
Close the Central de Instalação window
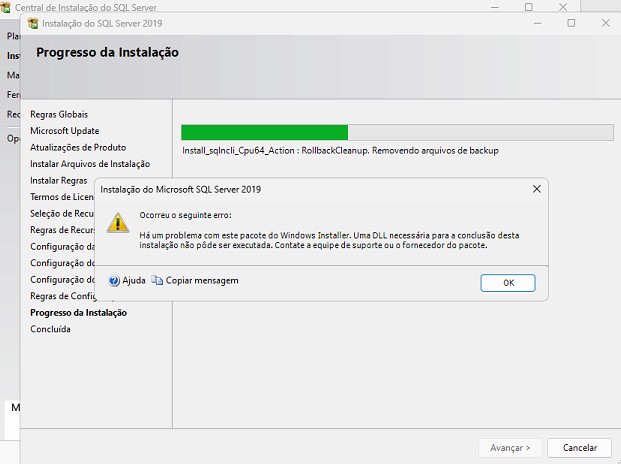click(x=563, y=7)
